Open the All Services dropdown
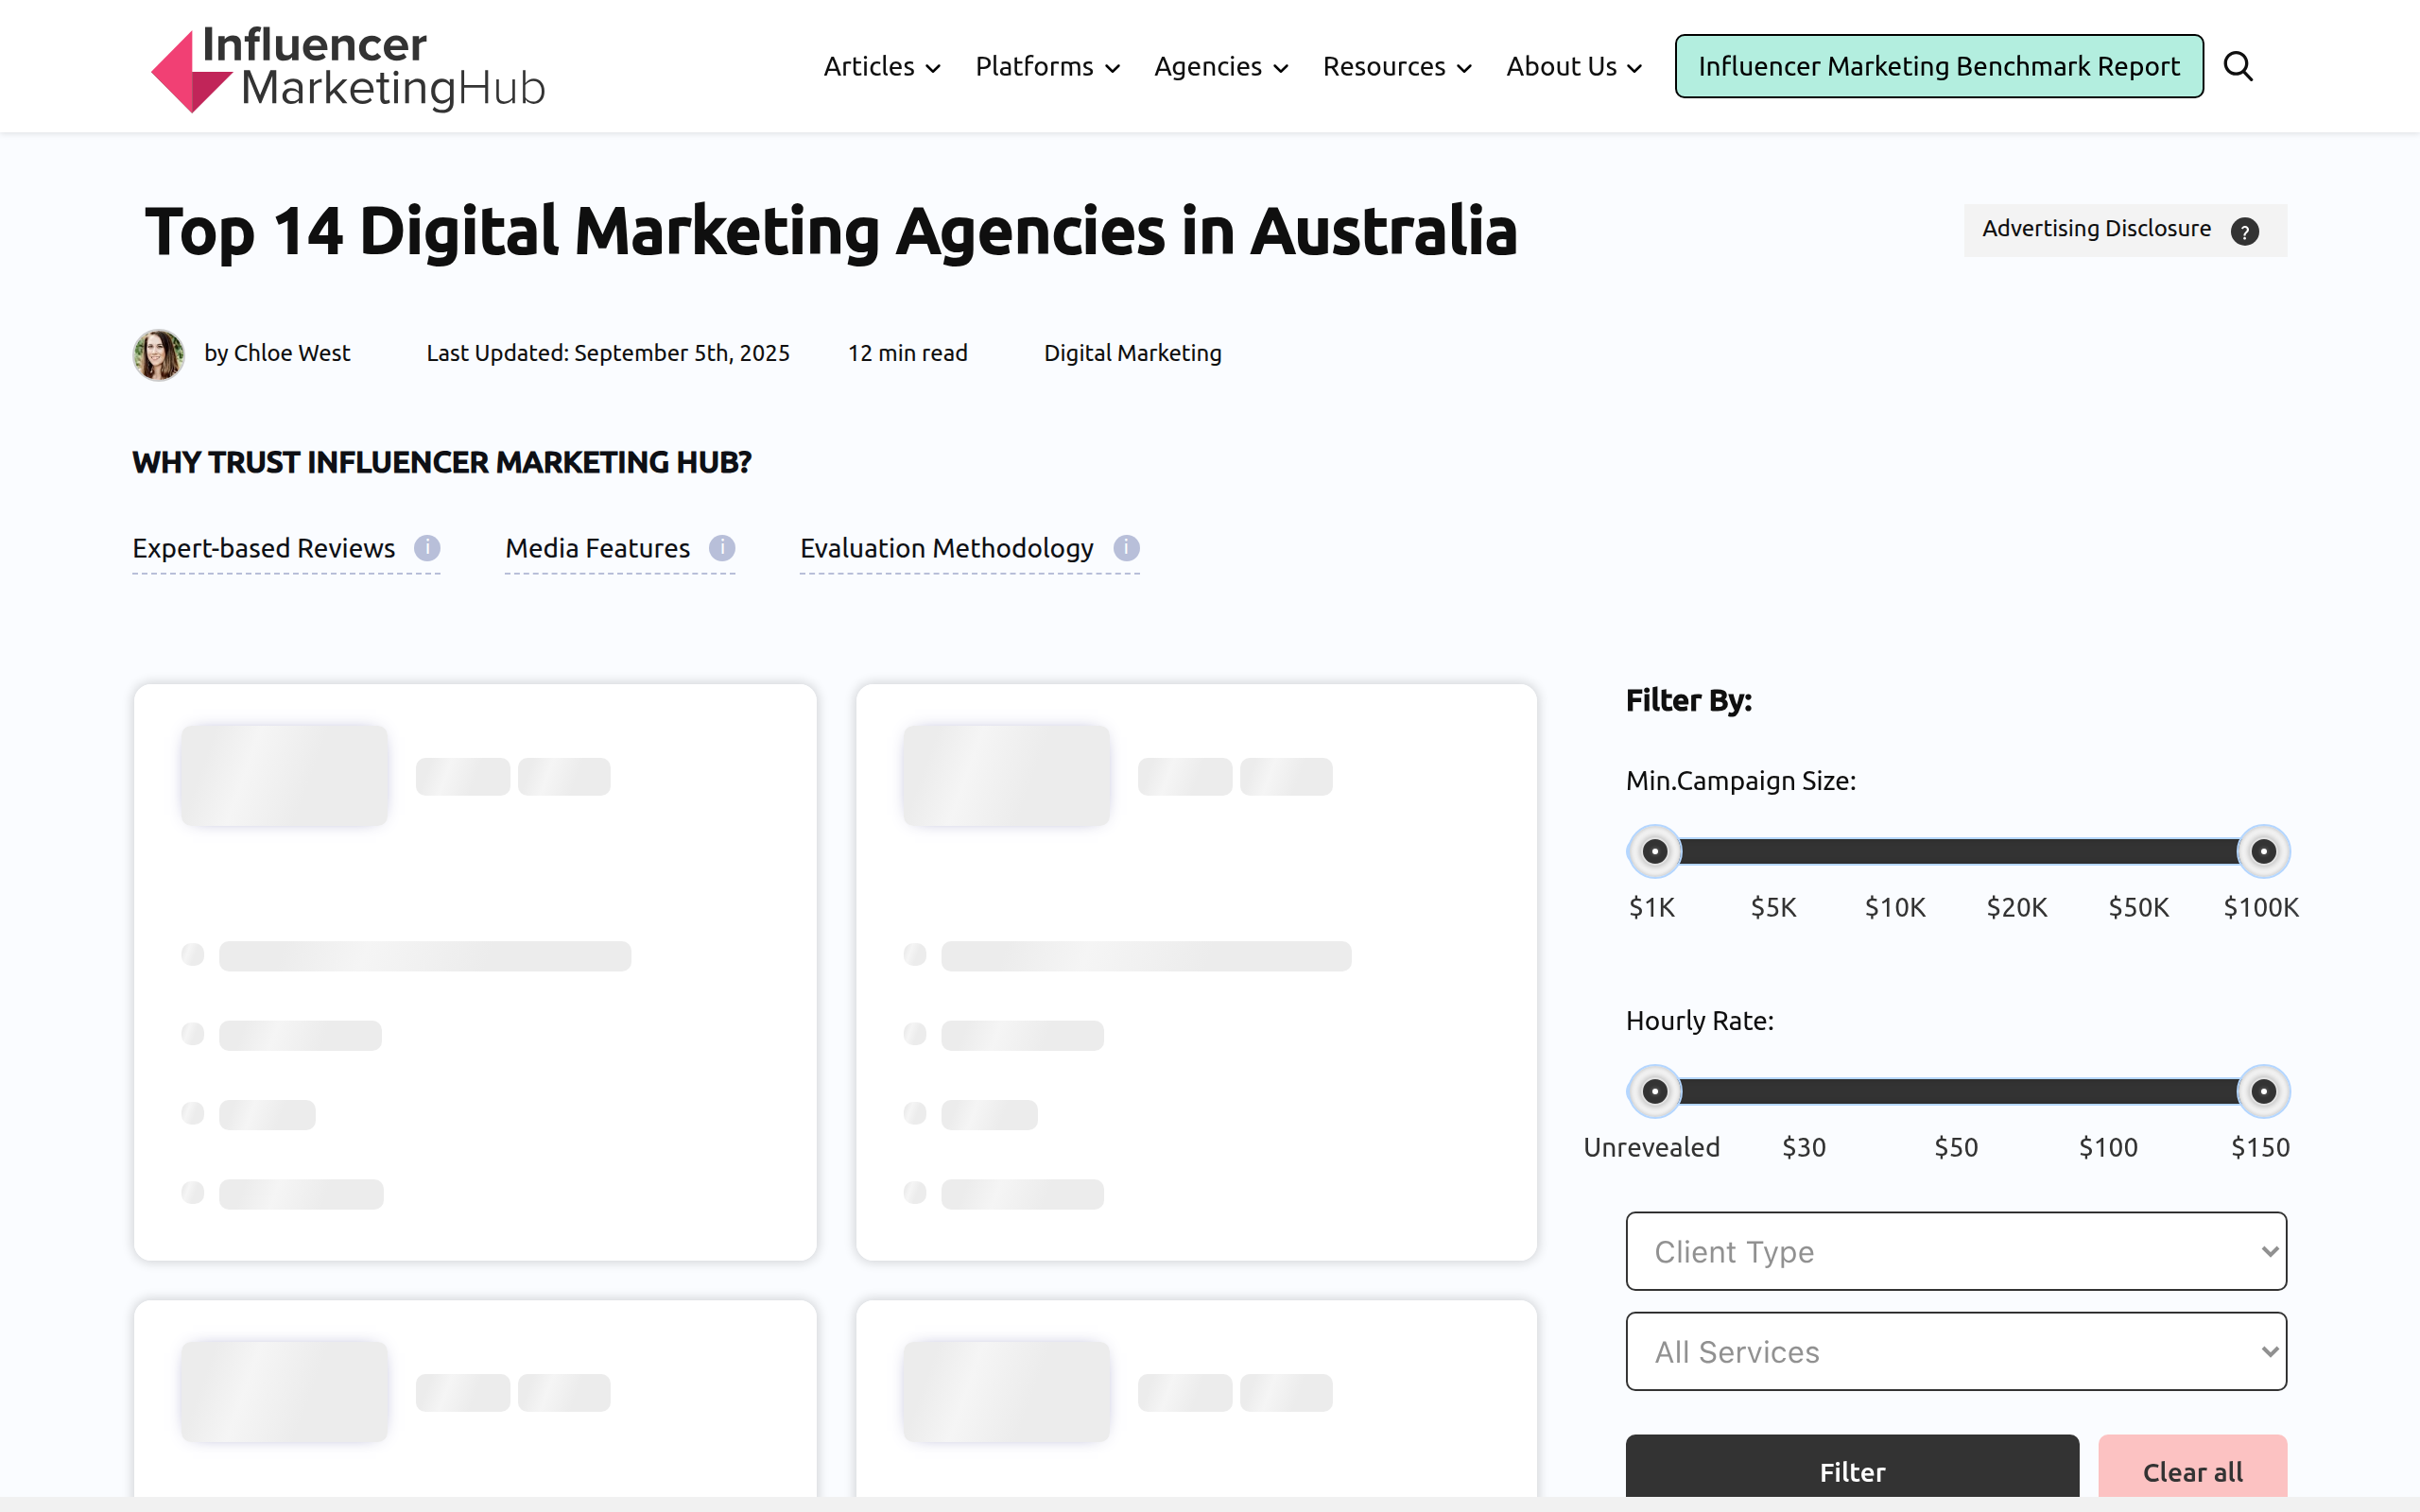The width and height of the screenshot is (2420, 1512). click(1956, 1351)
